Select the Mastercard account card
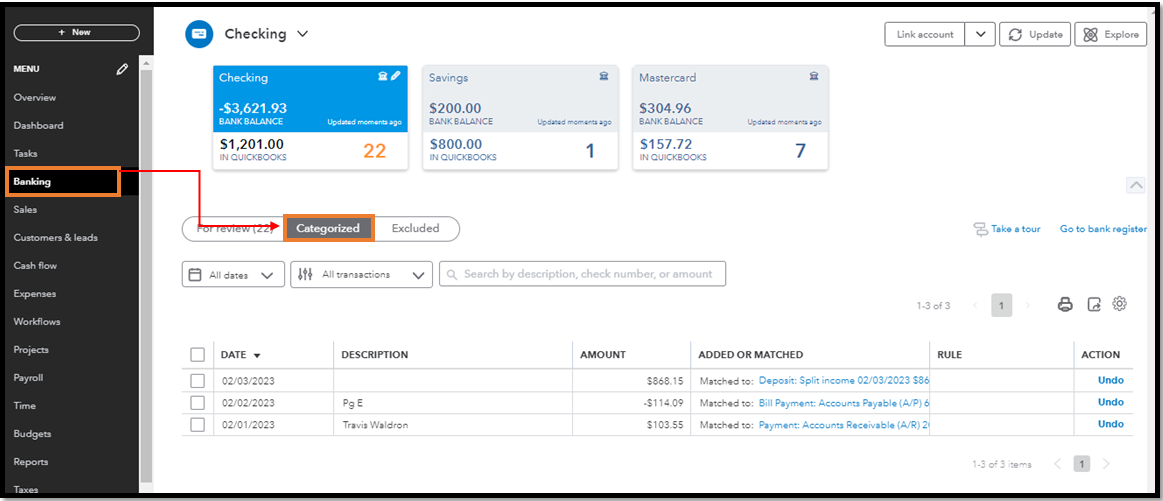 coord(730,118)
